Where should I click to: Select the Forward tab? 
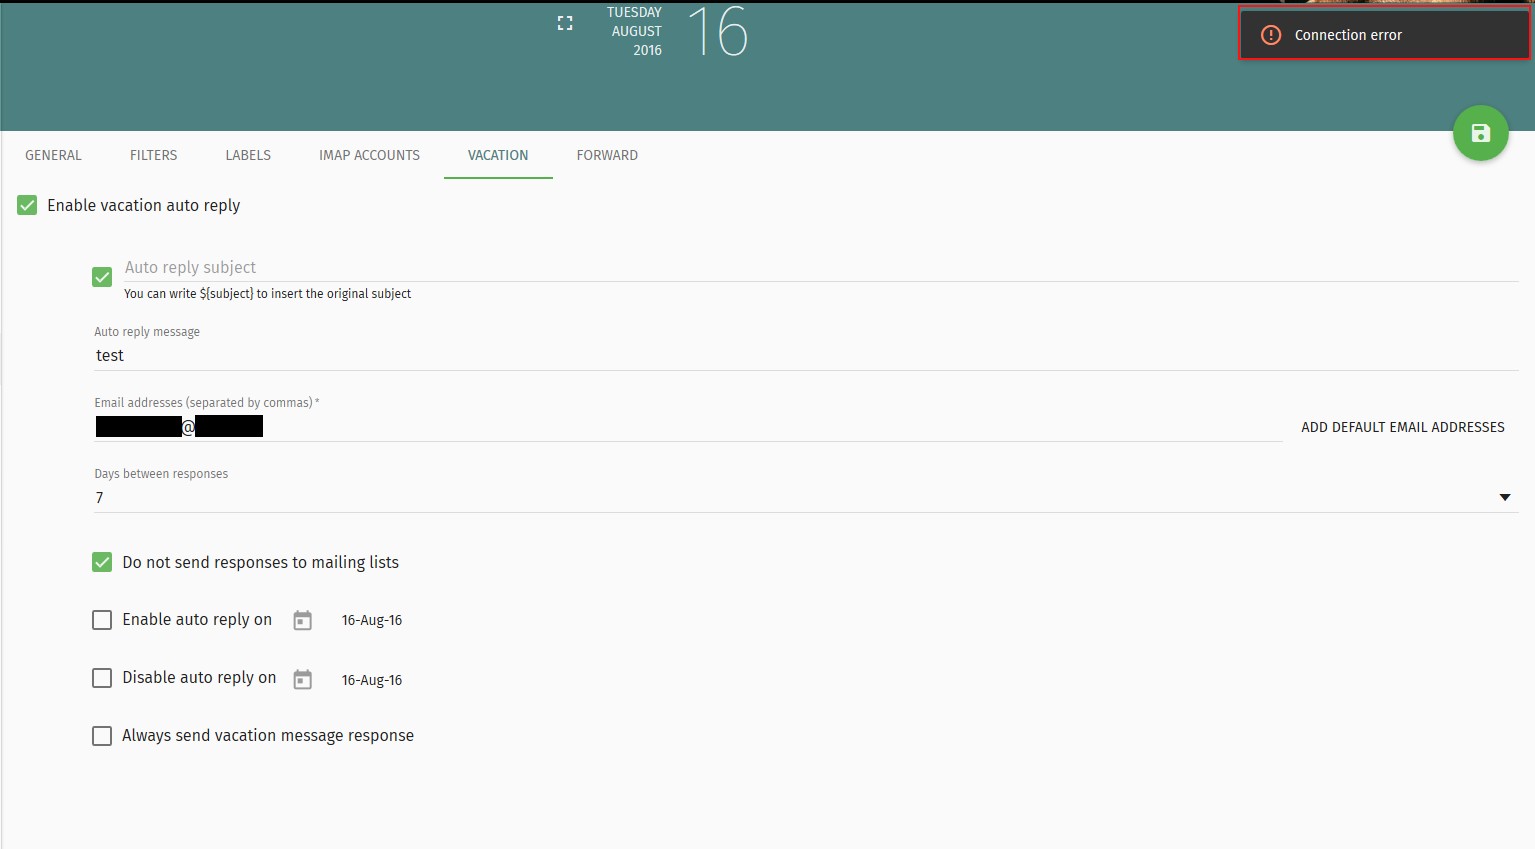(x=607, y=155)
